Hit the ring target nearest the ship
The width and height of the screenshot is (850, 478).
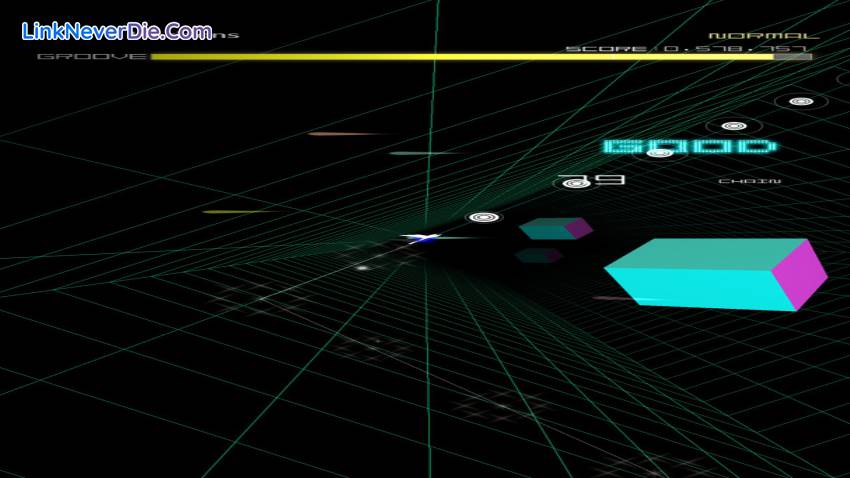[484, 217]
